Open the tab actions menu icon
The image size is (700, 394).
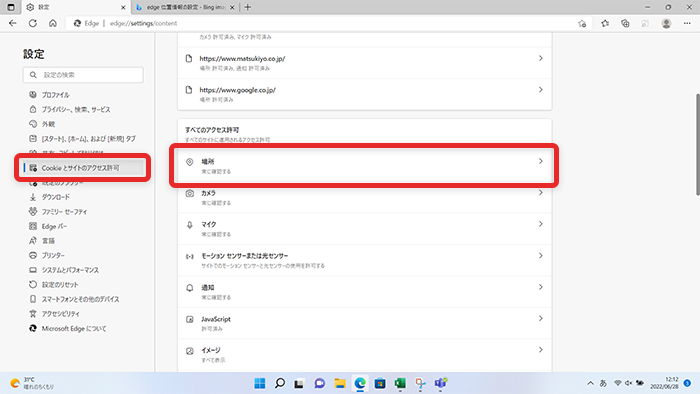(x=11, y=7)
